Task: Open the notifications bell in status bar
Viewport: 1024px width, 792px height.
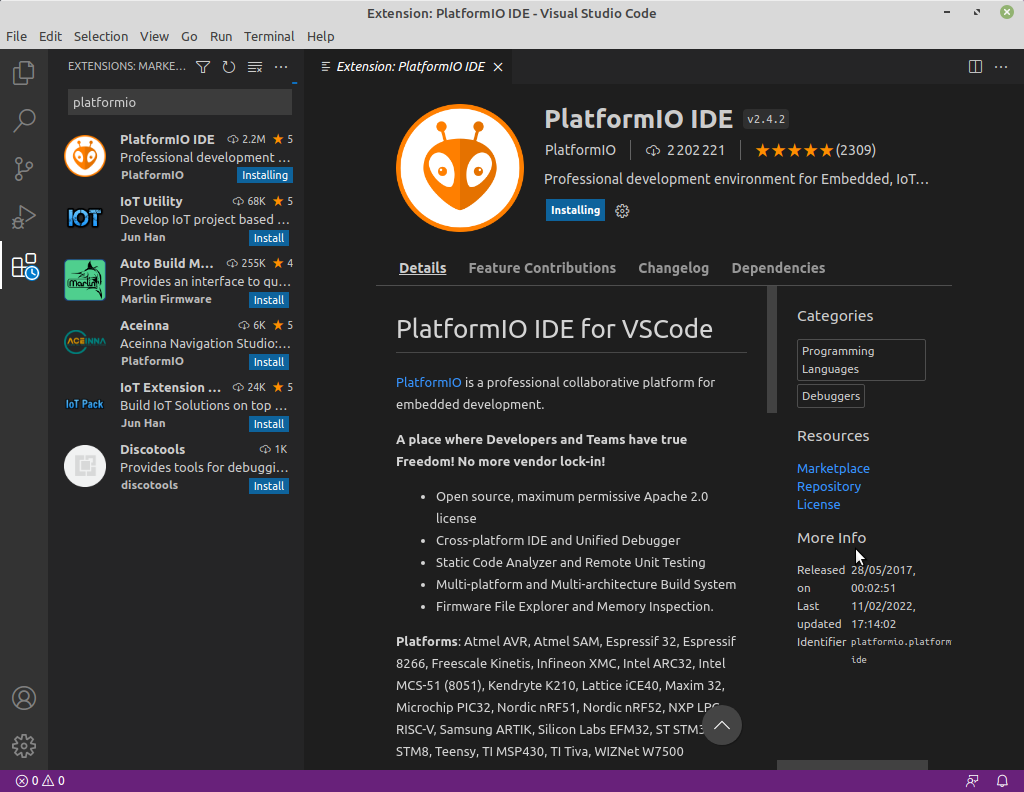Action: (x=1002, y=781)
